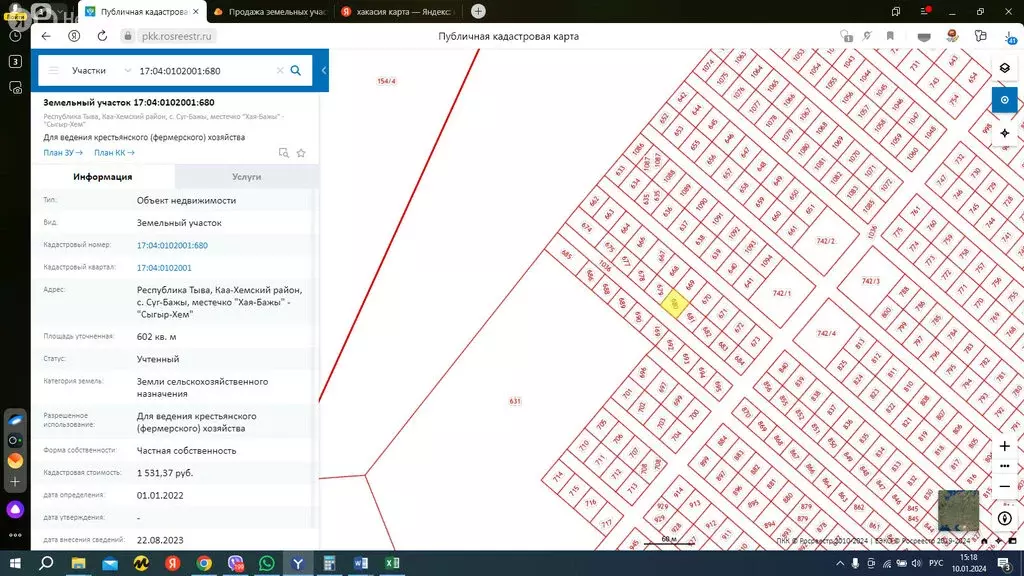Show hidden system tray icons
1024x576 pixels.
tap(840, 563)
